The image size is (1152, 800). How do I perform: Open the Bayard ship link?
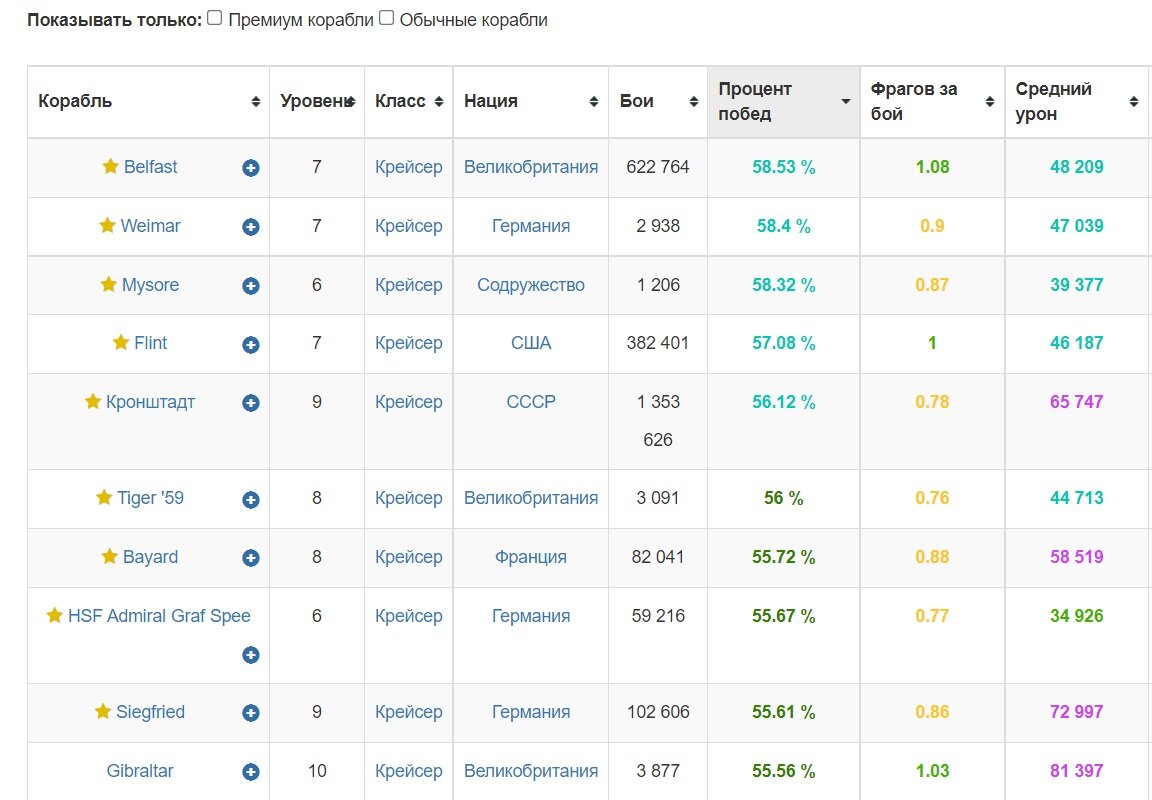pos(150,557)
